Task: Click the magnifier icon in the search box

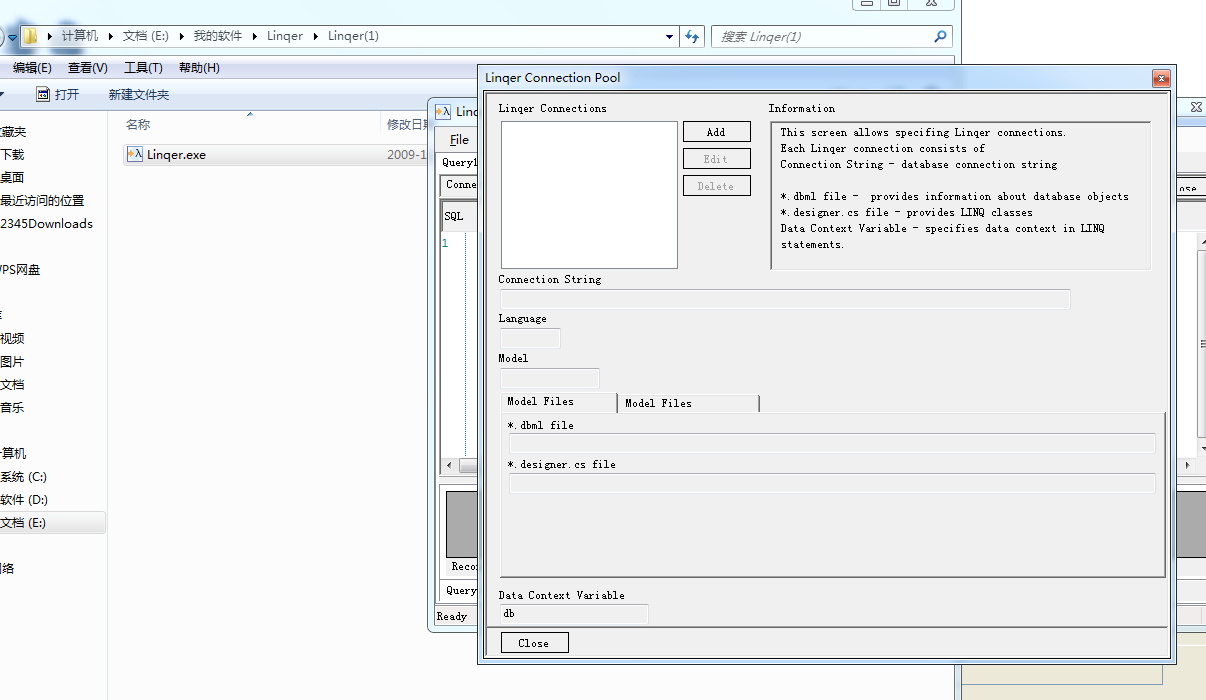Action: click(x=940, y=36)
